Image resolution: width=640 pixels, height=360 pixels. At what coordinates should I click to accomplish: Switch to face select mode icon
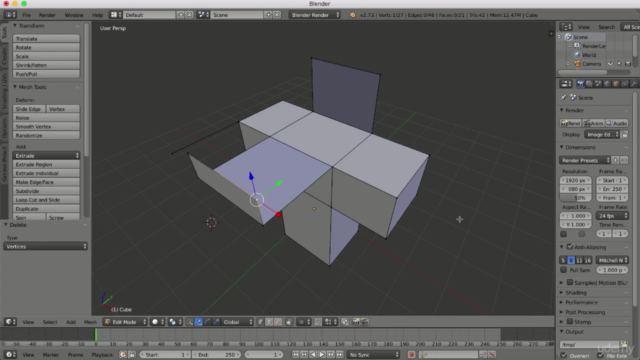pyautogui.click(x=278, y=322)
